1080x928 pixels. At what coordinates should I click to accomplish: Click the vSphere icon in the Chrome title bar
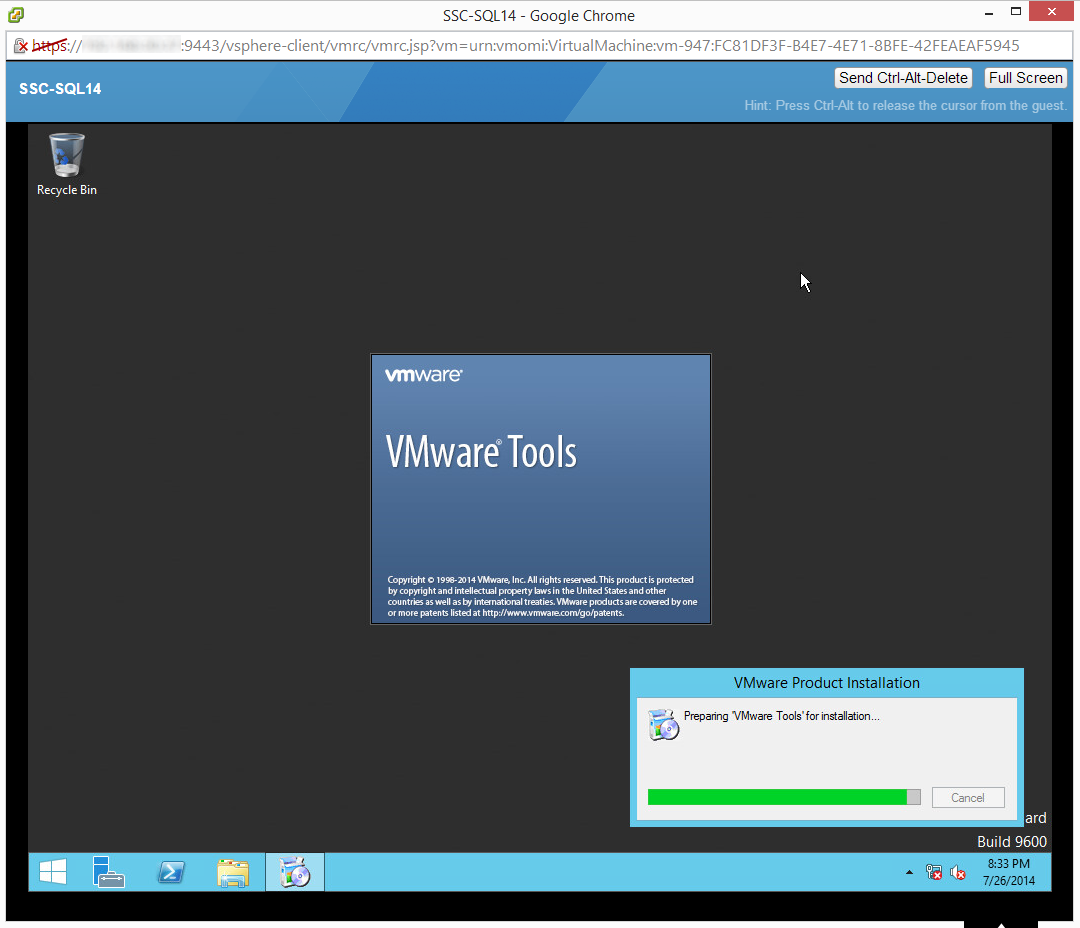pos(16,14)
